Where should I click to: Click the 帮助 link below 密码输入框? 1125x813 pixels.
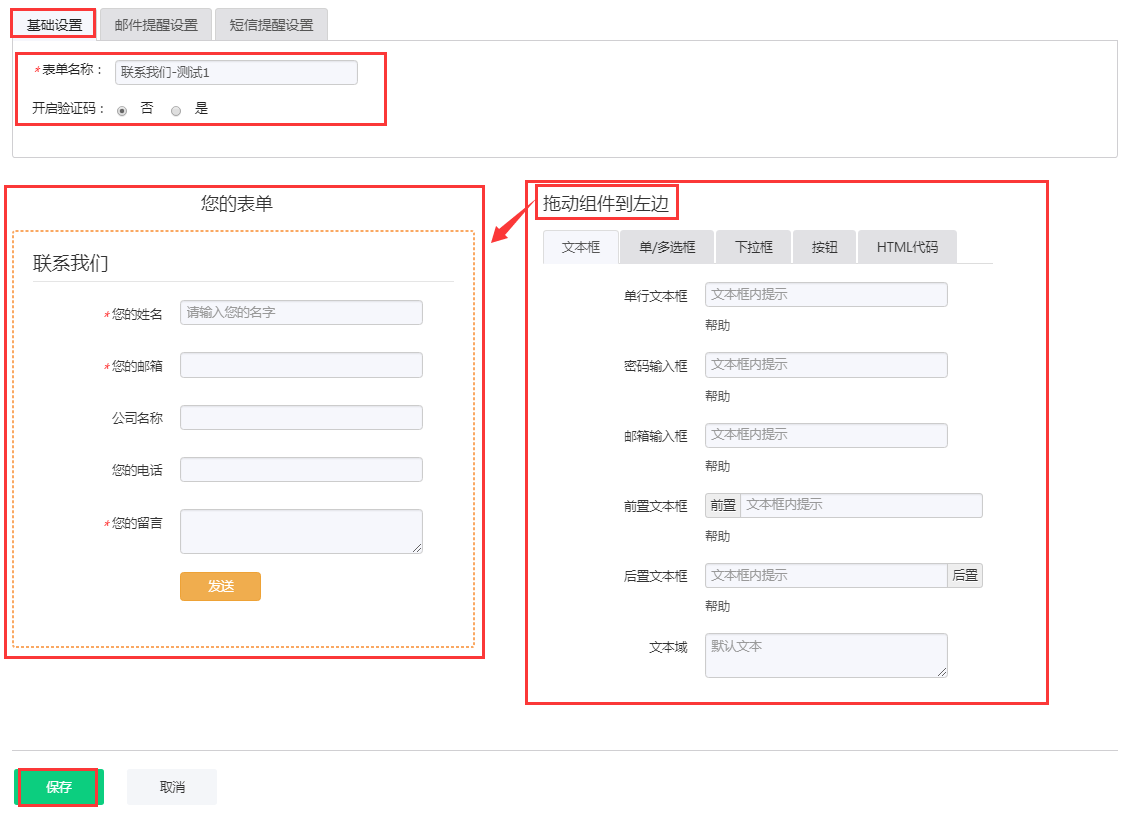[717, 395]
